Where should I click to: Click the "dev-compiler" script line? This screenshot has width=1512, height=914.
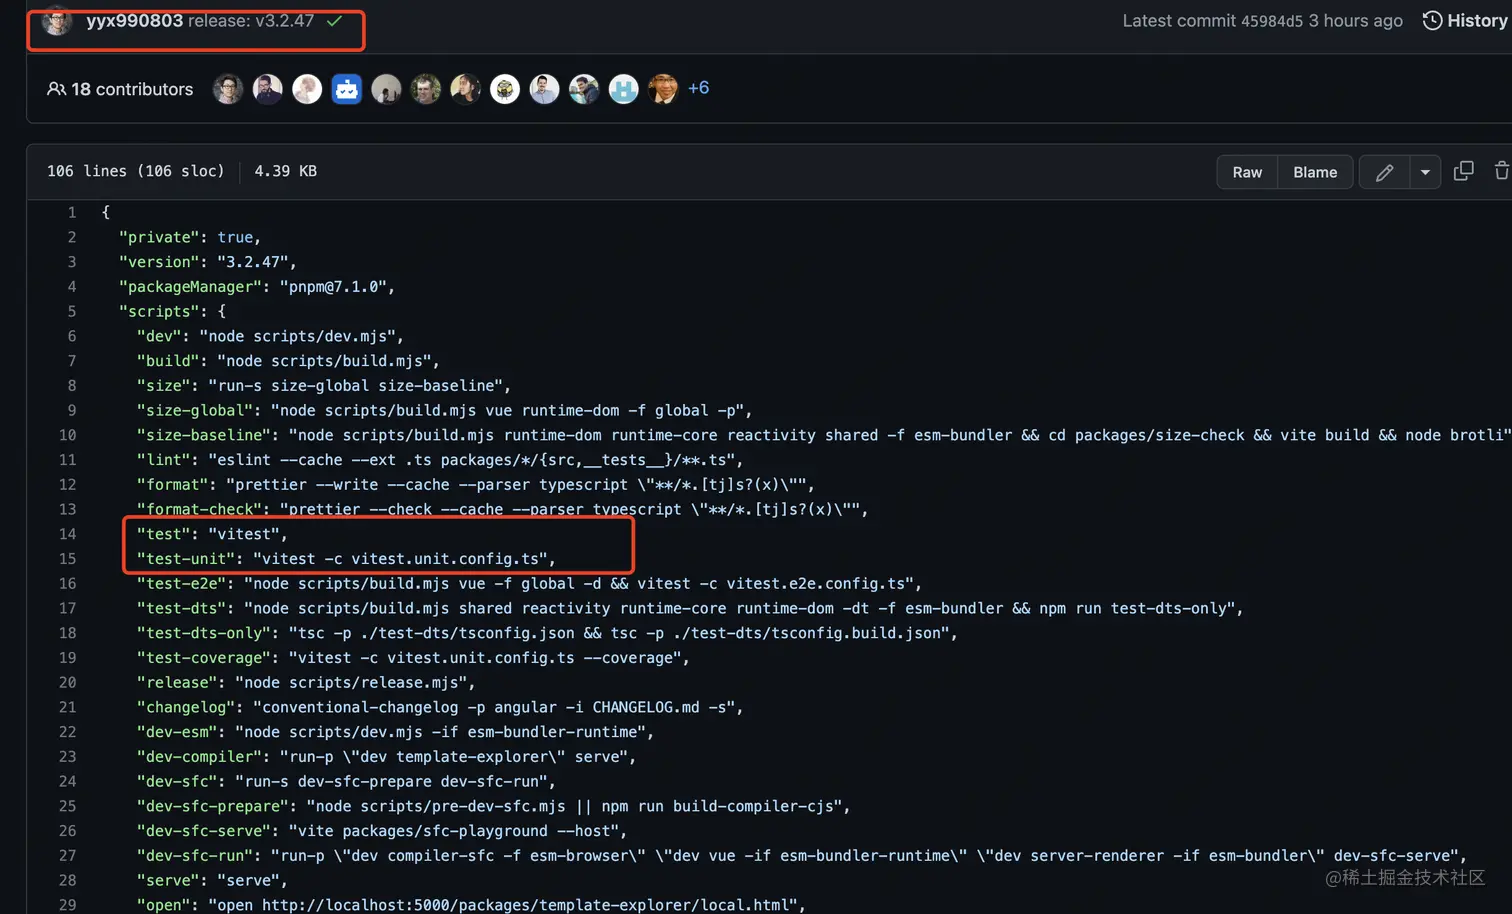click(386, 757)
